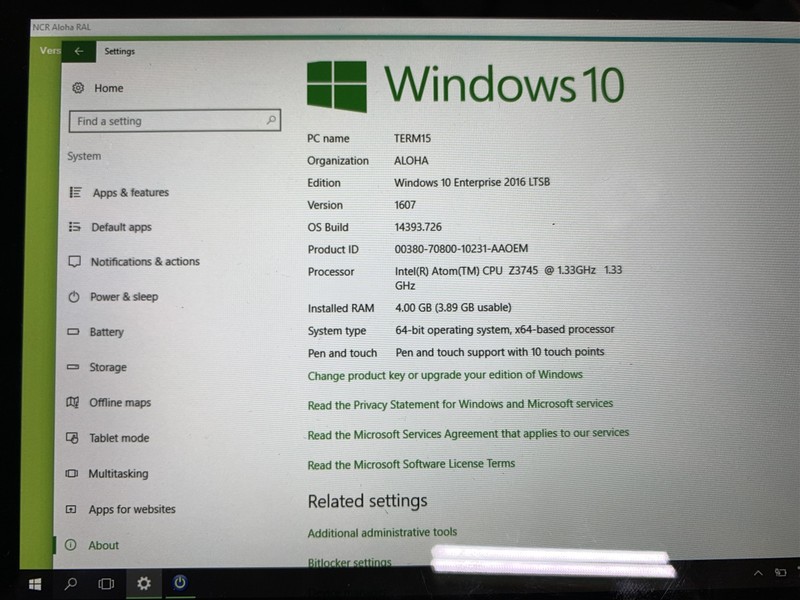This screenshot has height=600, width=800.
Task: Click the Tablet mode icon
Action: pyautogui.click(x=72, y=438)
